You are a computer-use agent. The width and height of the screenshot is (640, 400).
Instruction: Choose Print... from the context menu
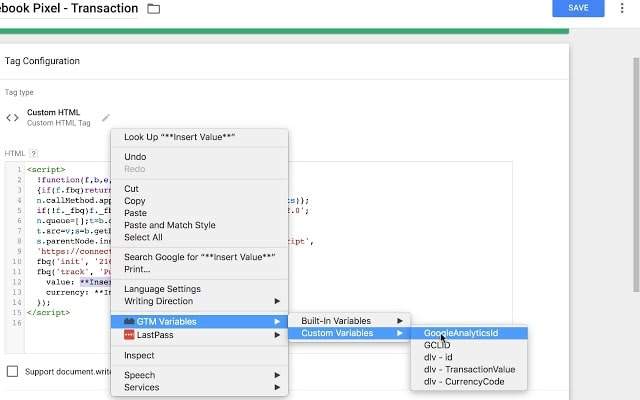coord(200,269)
